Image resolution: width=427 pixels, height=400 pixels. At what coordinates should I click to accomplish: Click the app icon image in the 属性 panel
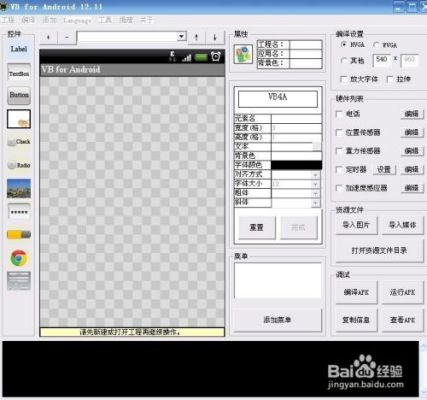tap(243, 54)
